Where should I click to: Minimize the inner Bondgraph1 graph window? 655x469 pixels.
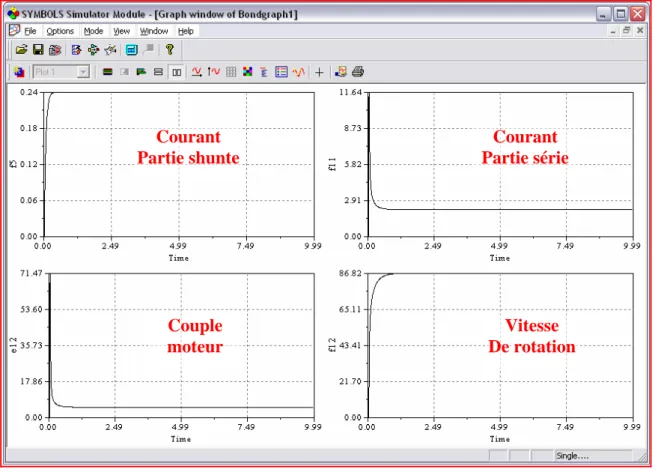coord(613,31)
